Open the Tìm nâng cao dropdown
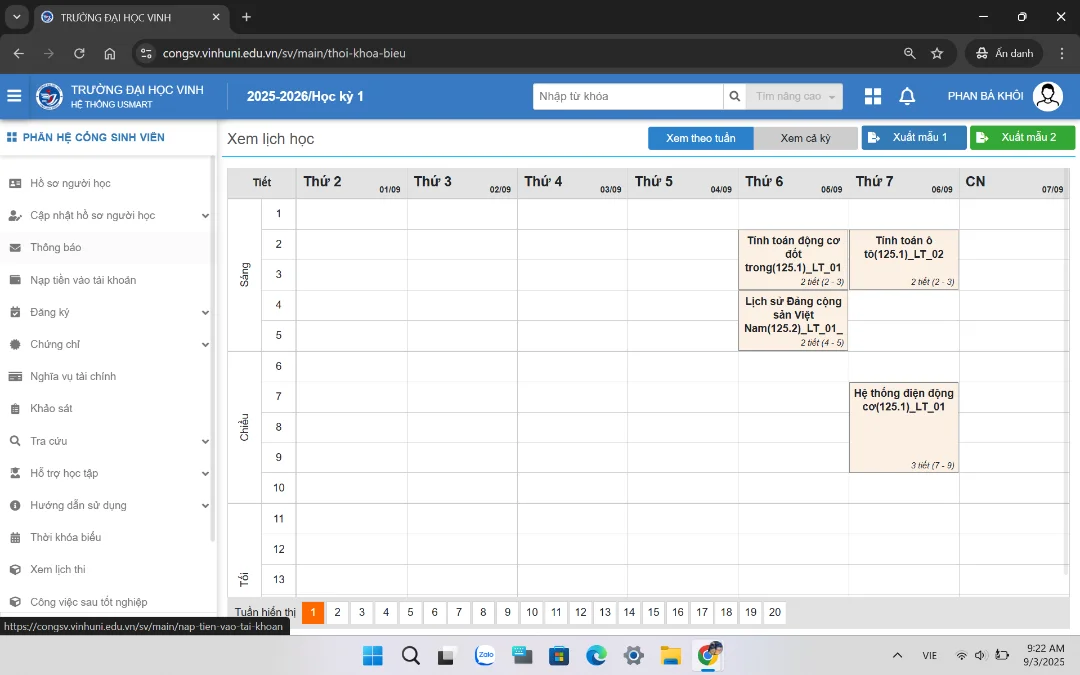 point(795,96)
